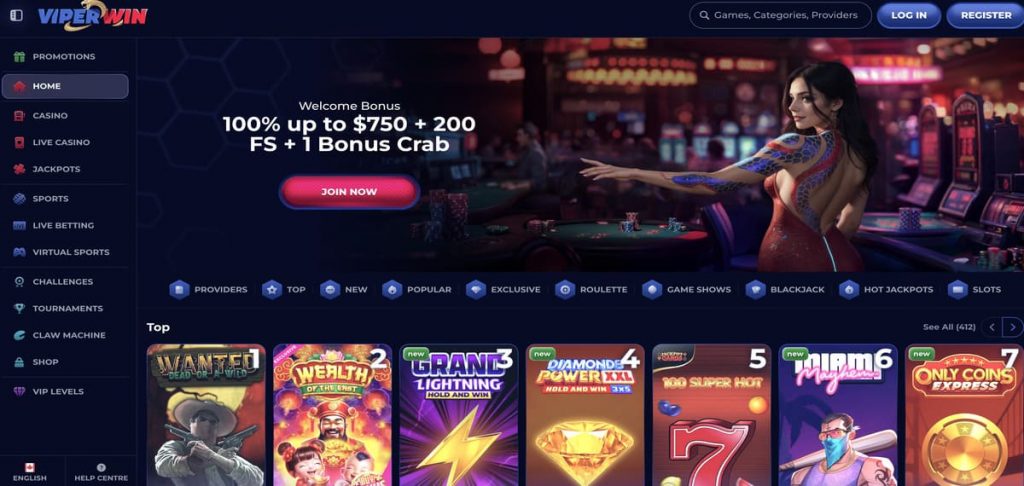Focus the Games, Categories, Providers search field
Viewport: 1024px width, 486px height.
780,15
